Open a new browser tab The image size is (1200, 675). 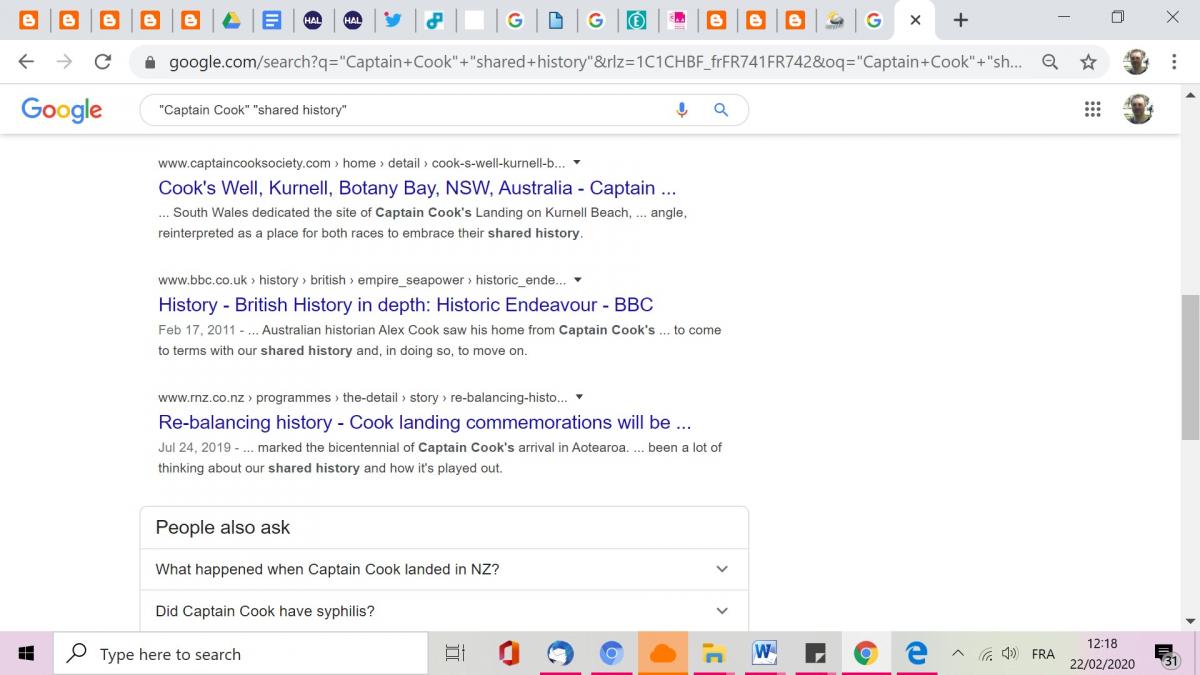[960, 20]
